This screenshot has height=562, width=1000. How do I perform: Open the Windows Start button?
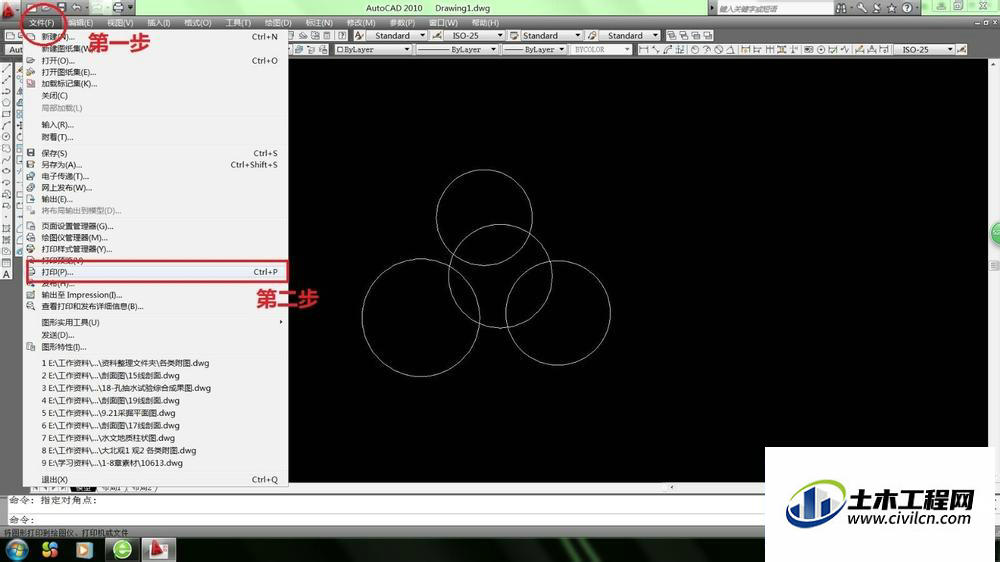tap(17, 549)
